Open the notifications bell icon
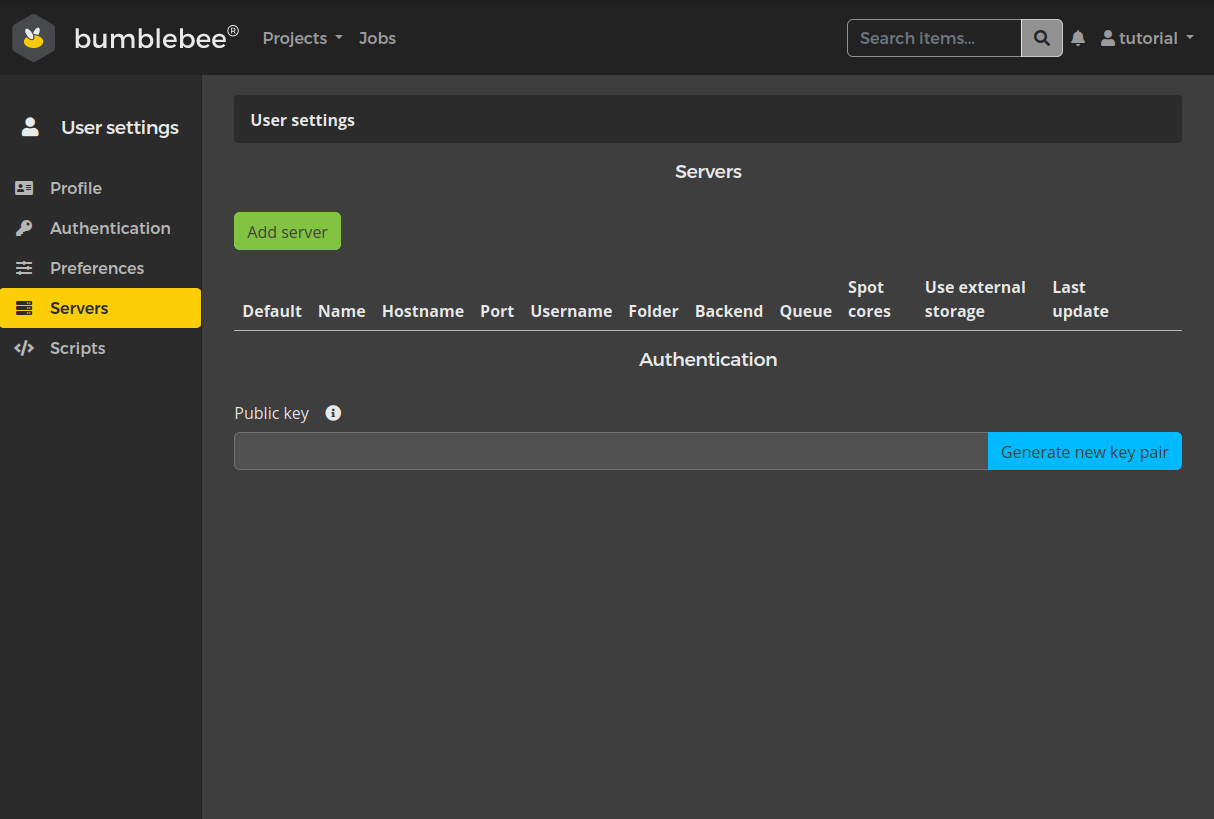Screen dimensions: 1214x819 pyautogui.click(x=1078, y=38)
